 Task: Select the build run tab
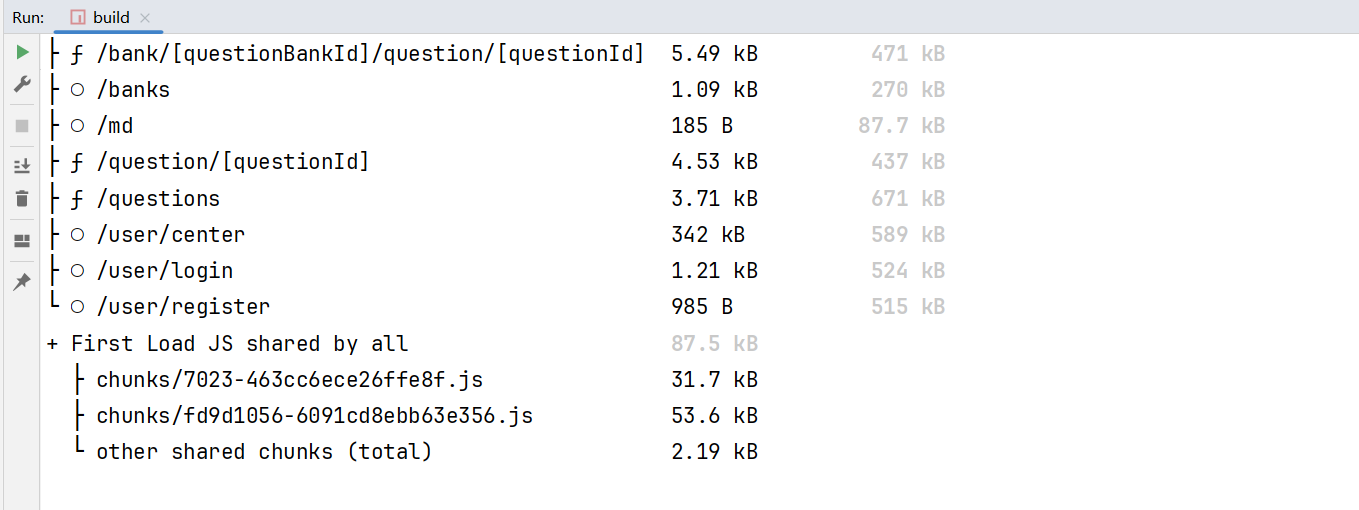point(108,17)
